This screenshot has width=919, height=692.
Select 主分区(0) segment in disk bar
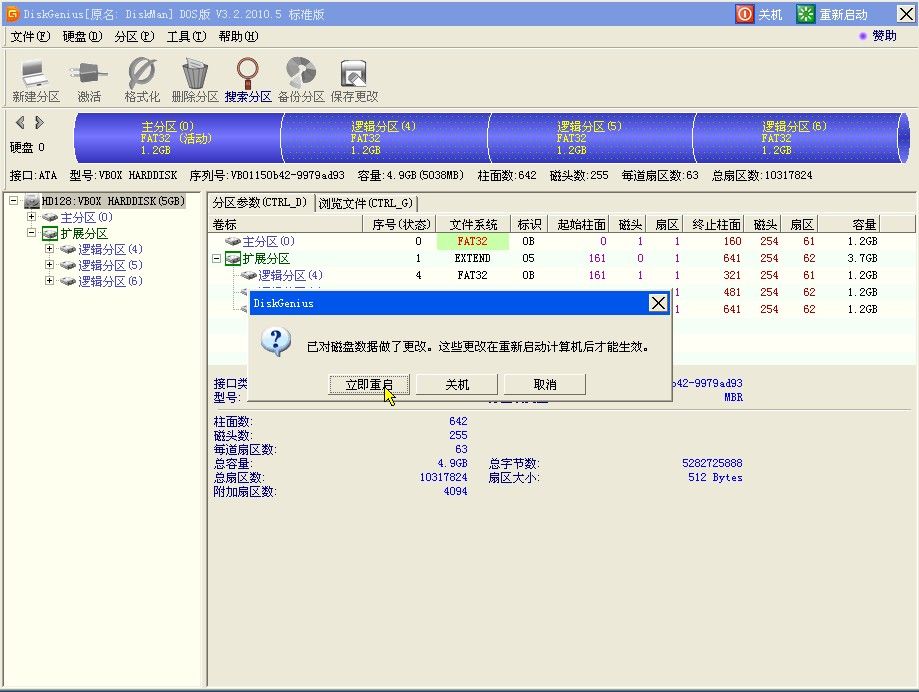click(178, 138)
